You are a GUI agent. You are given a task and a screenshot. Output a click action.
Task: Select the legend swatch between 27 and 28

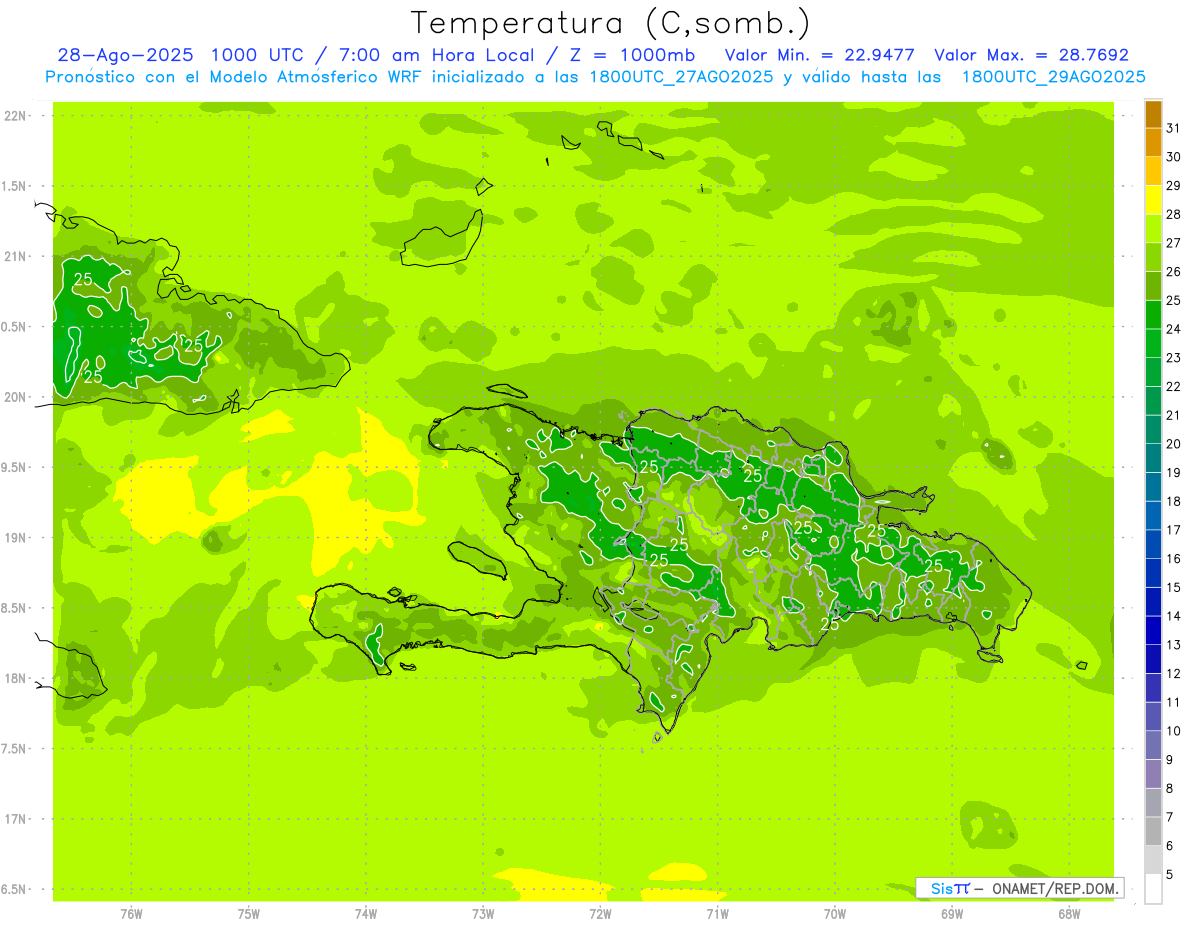pyautogui.click(x=1153, y=229)
